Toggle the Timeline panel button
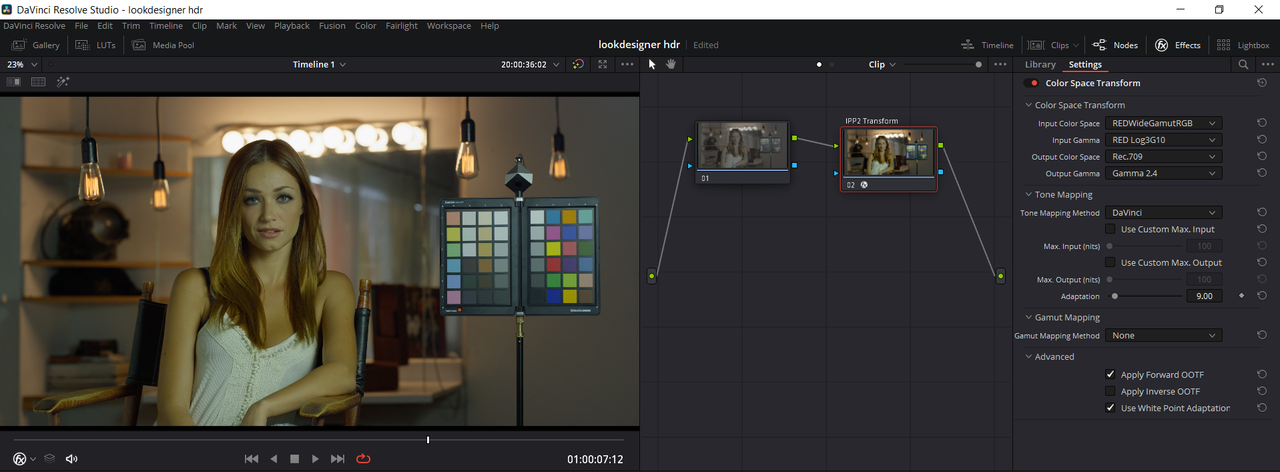 point(987,45)
